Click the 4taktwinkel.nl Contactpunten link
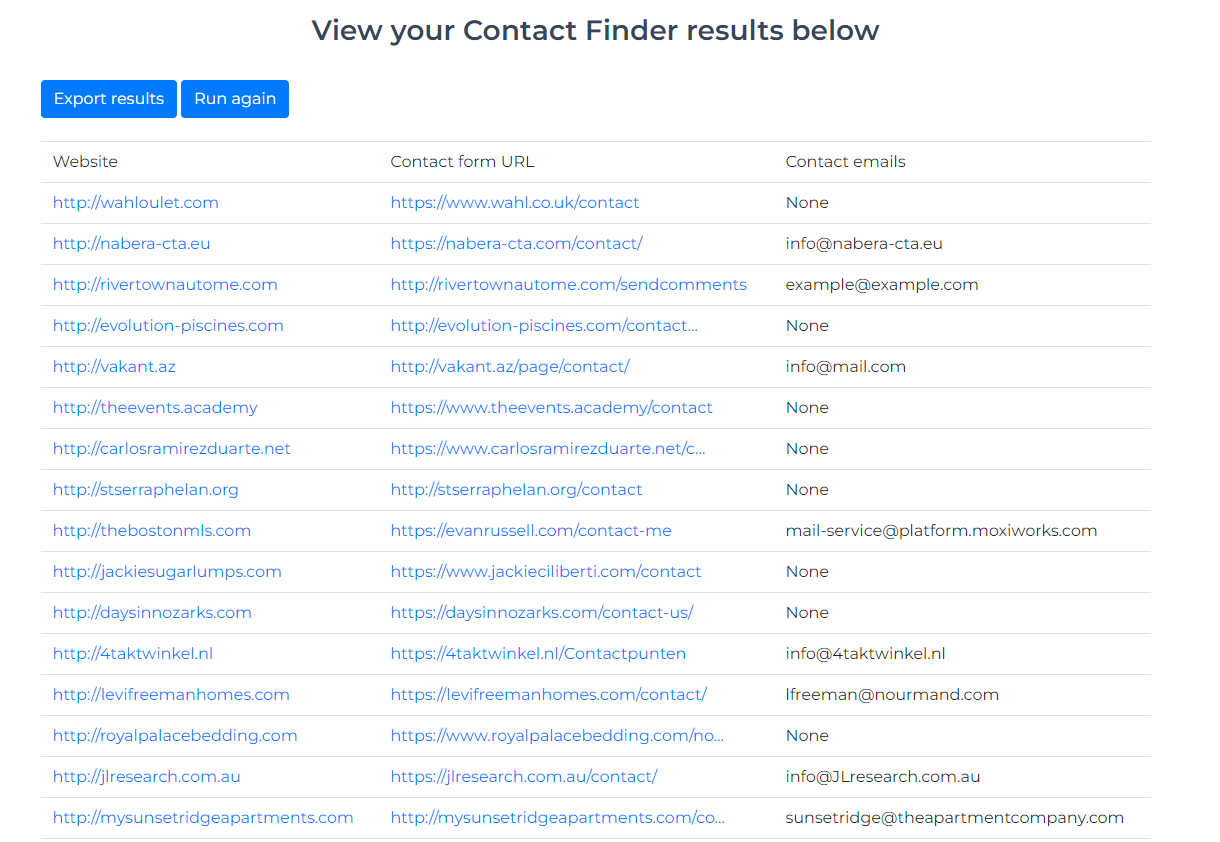This screenshot has height=842, width=1220. (x=539, y=654)
